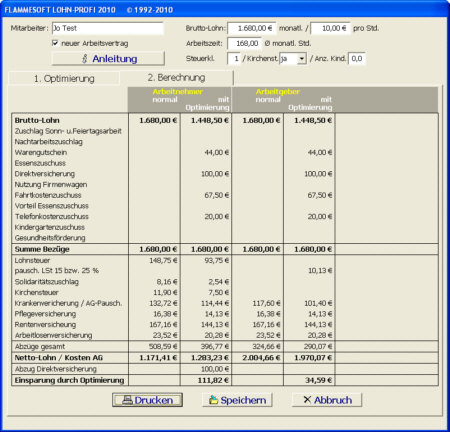
Task: Click the Pflegeversicherung row label
Action: click(45, 314)
